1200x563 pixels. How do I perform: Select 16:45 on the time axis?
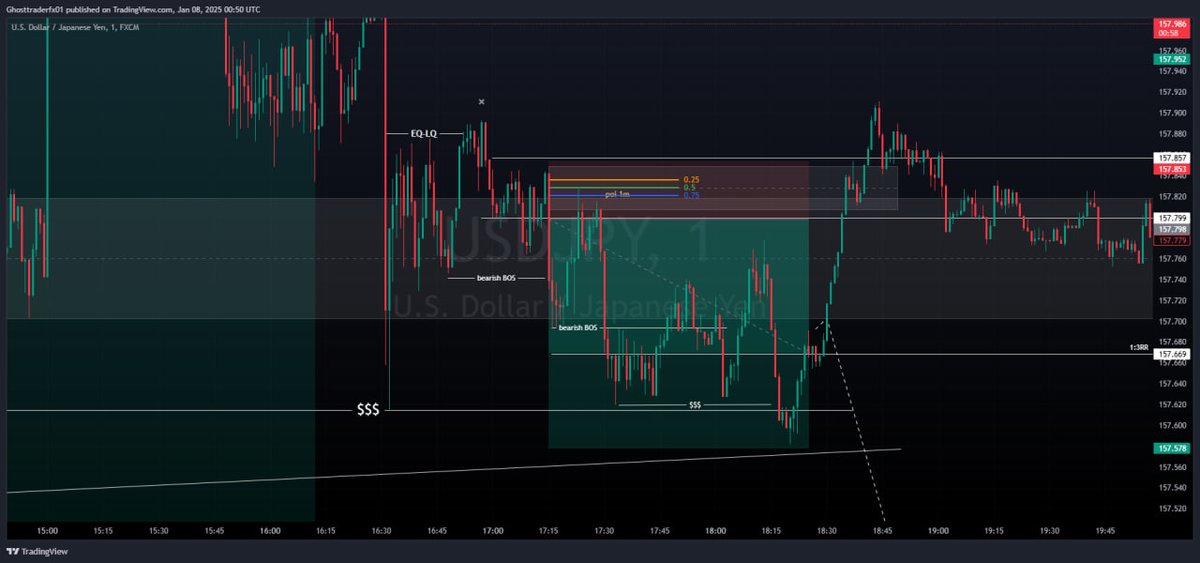point(437,531)
